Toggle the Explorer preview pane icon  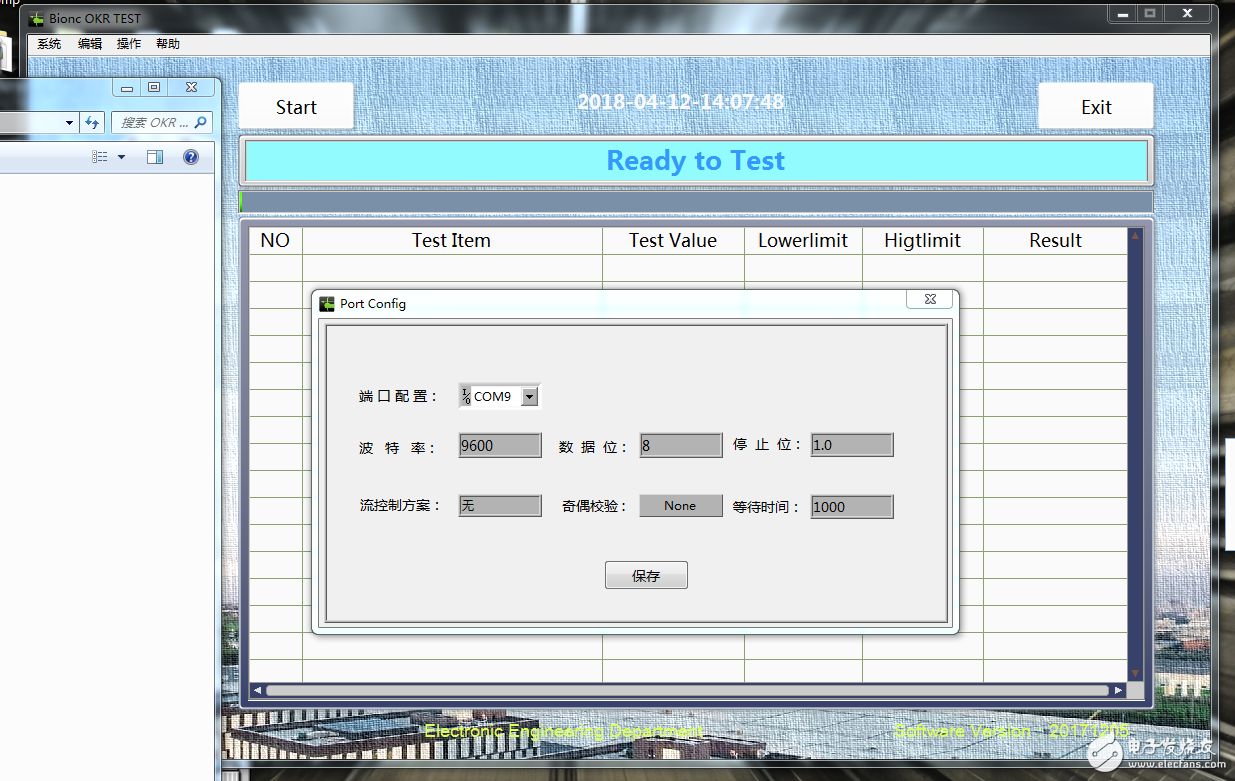click(155, 157)
